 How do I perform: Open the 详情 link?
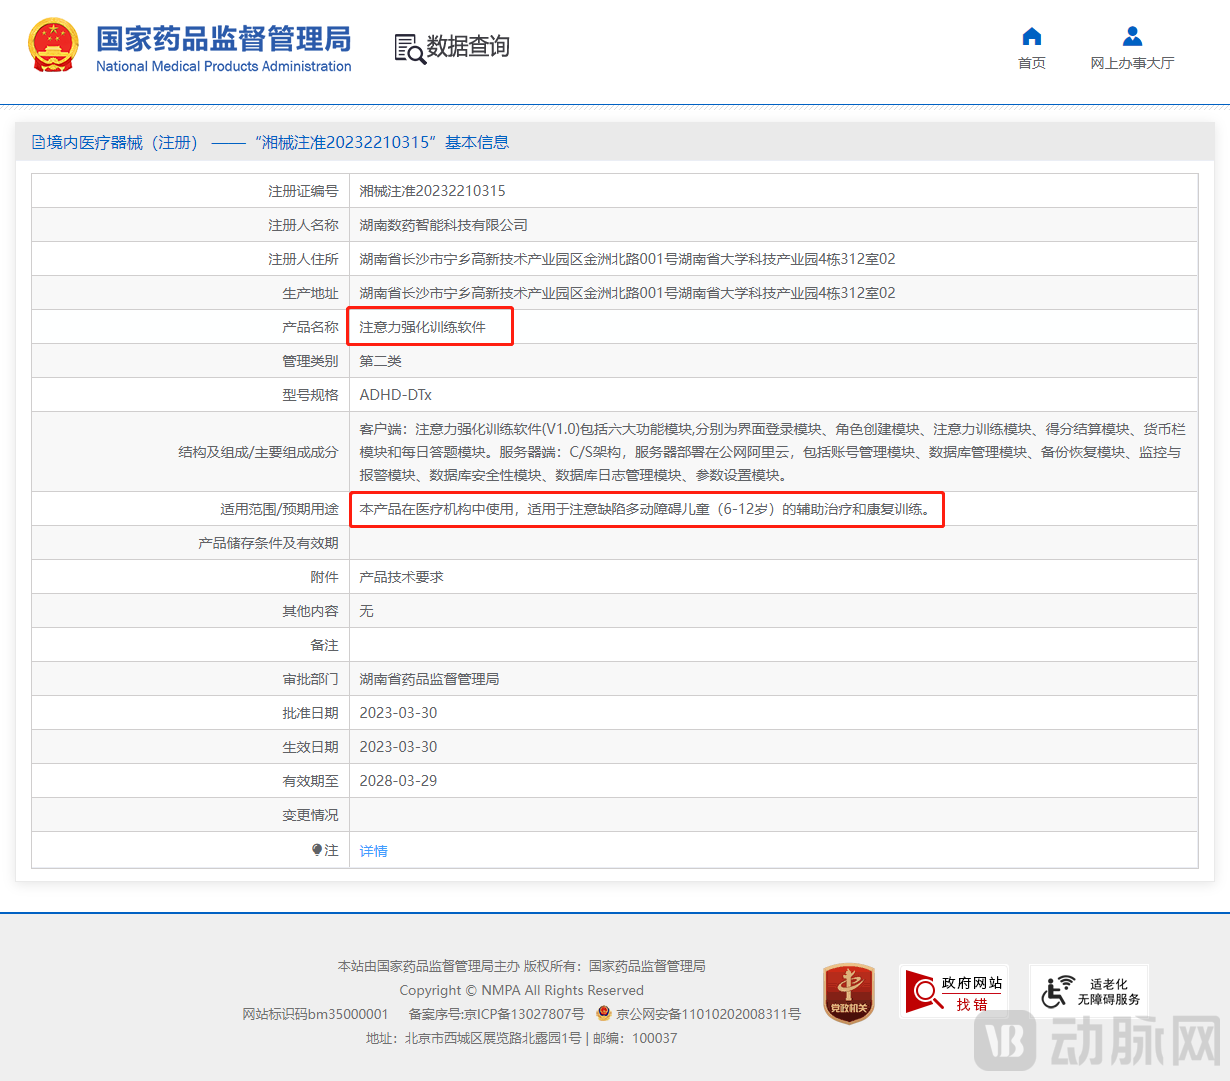[373, 851]
